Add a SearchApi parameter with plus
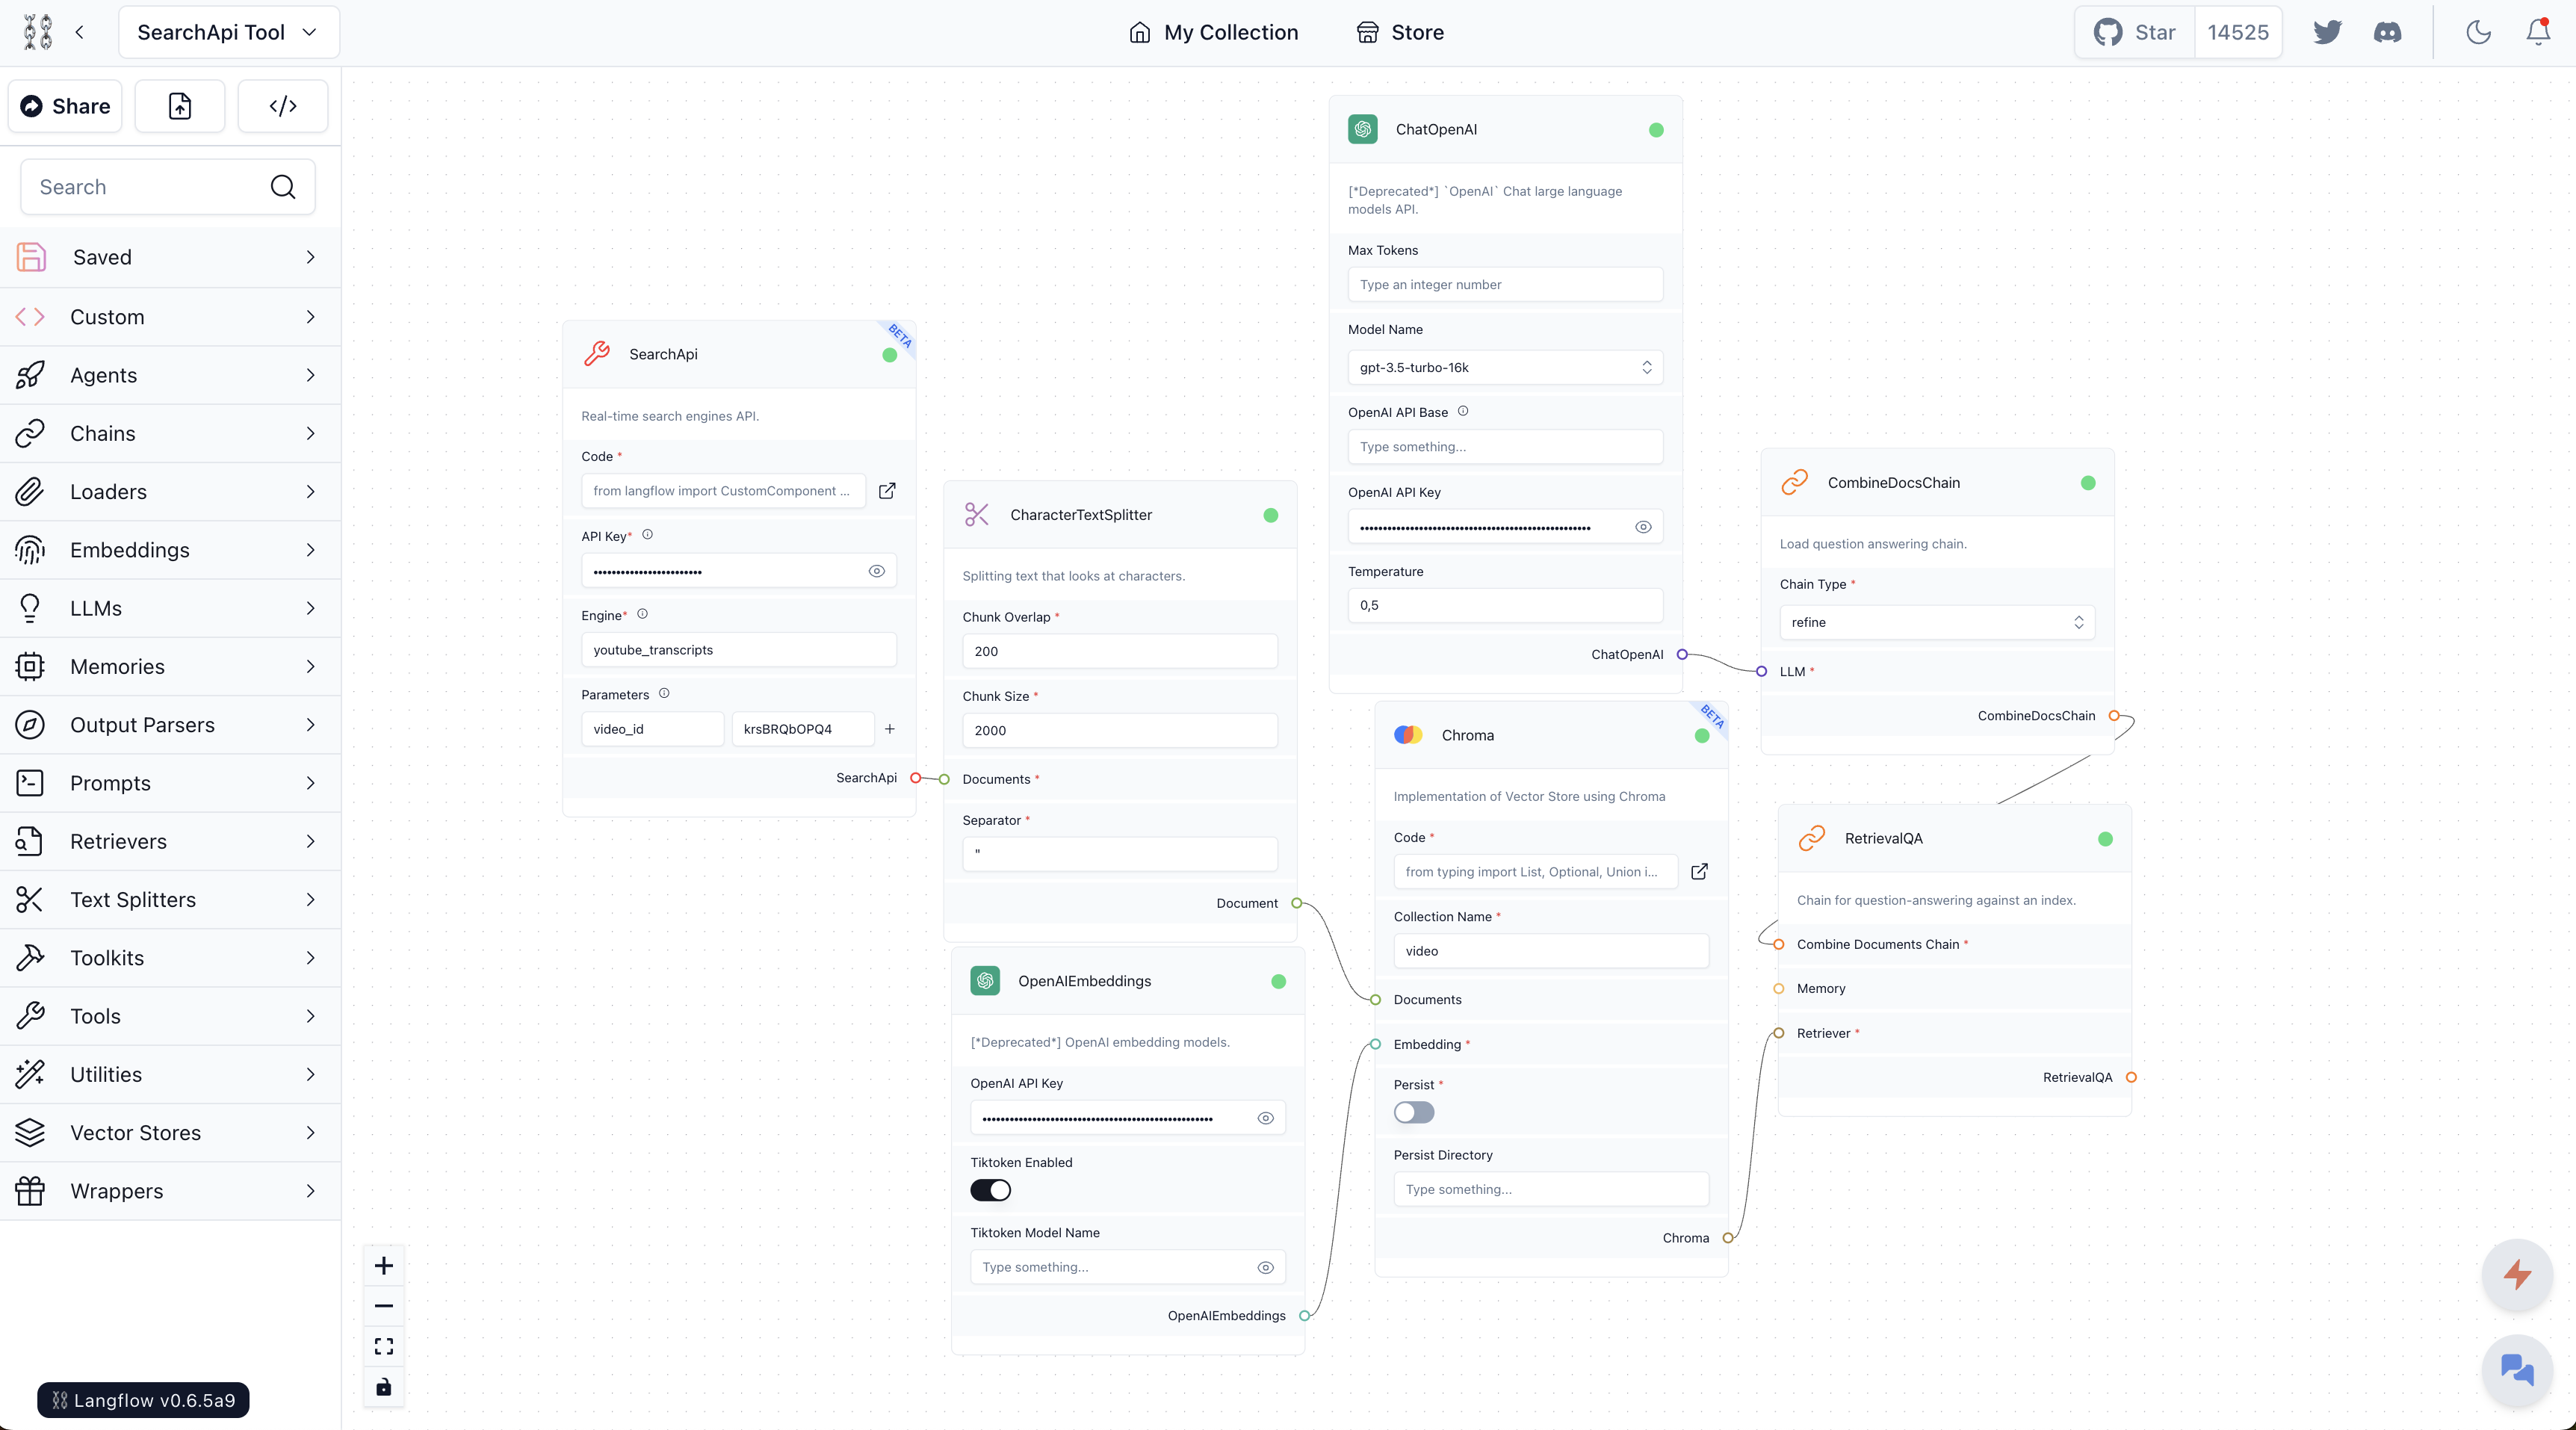Viewport: 2576px width, 1430px height. [890, 729]
